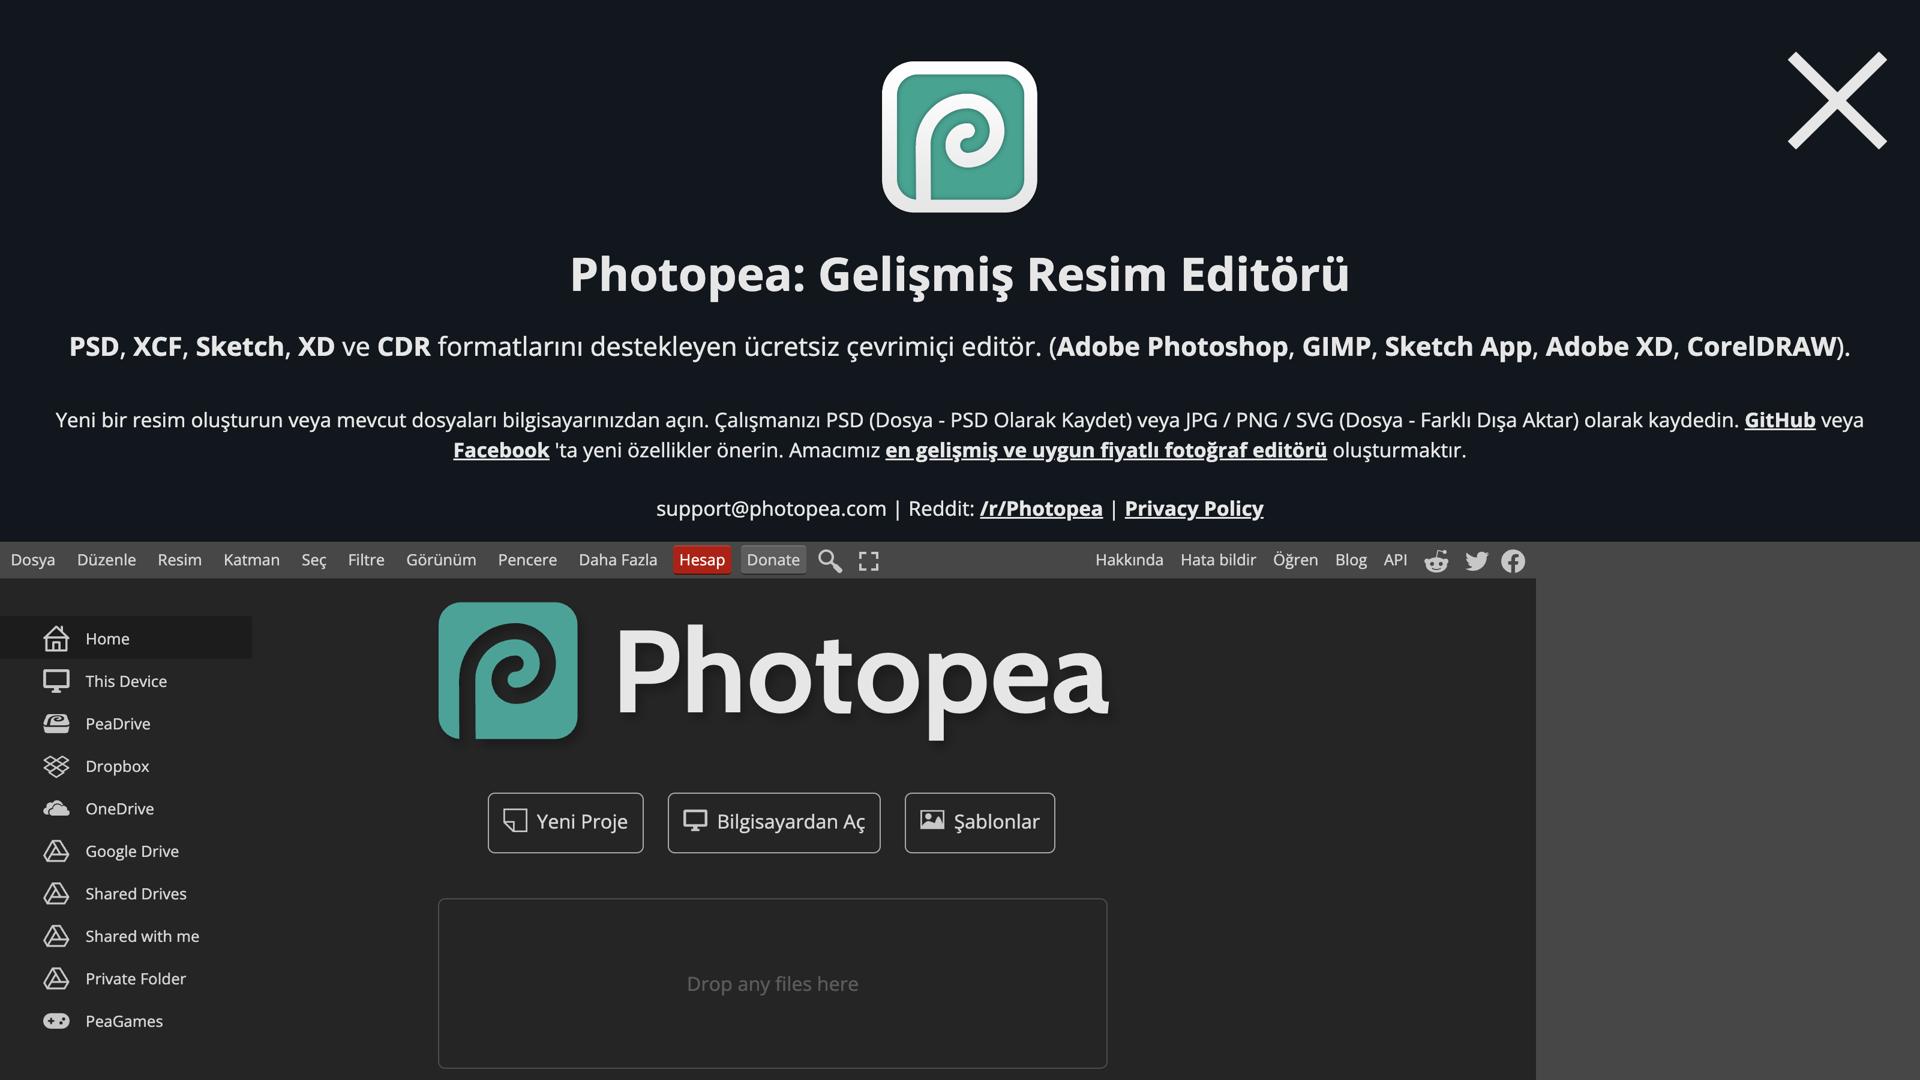Open Şablonlar templates
Screen dimensions: 1920x1080
pos(979,822)
